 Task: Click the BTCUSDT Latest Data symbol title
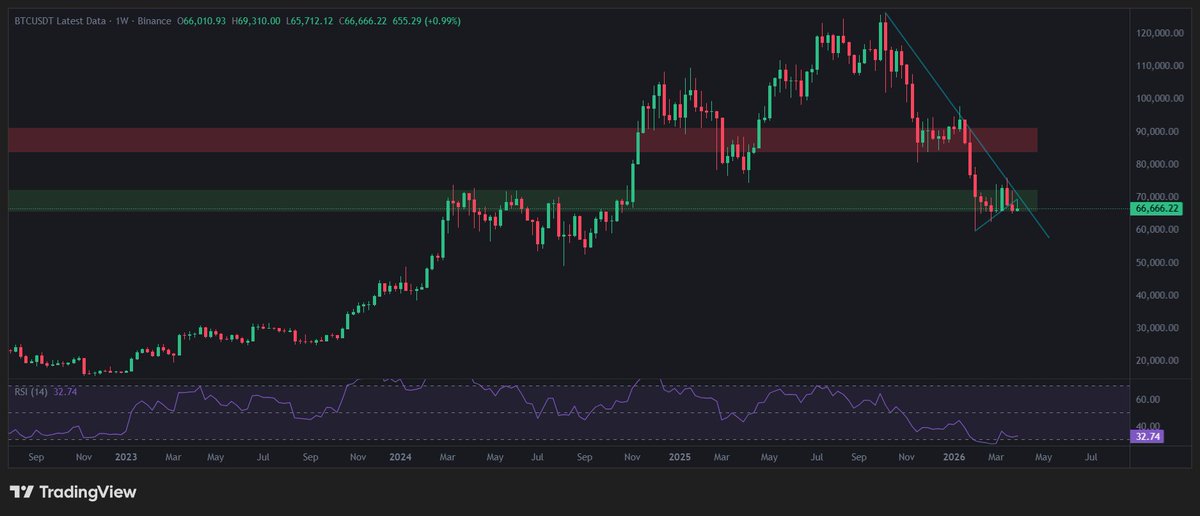(x=61, y=21)
